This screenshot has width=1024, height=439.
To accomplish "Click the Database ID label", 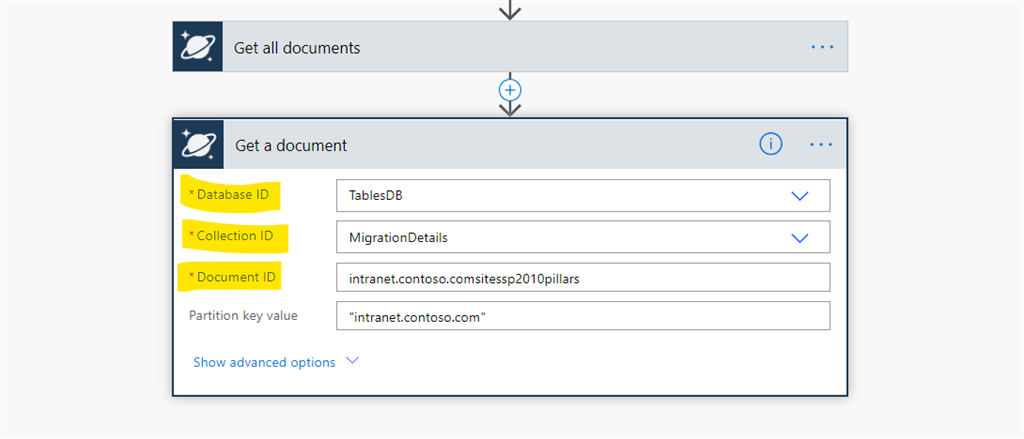I will [x=229, y=194].
